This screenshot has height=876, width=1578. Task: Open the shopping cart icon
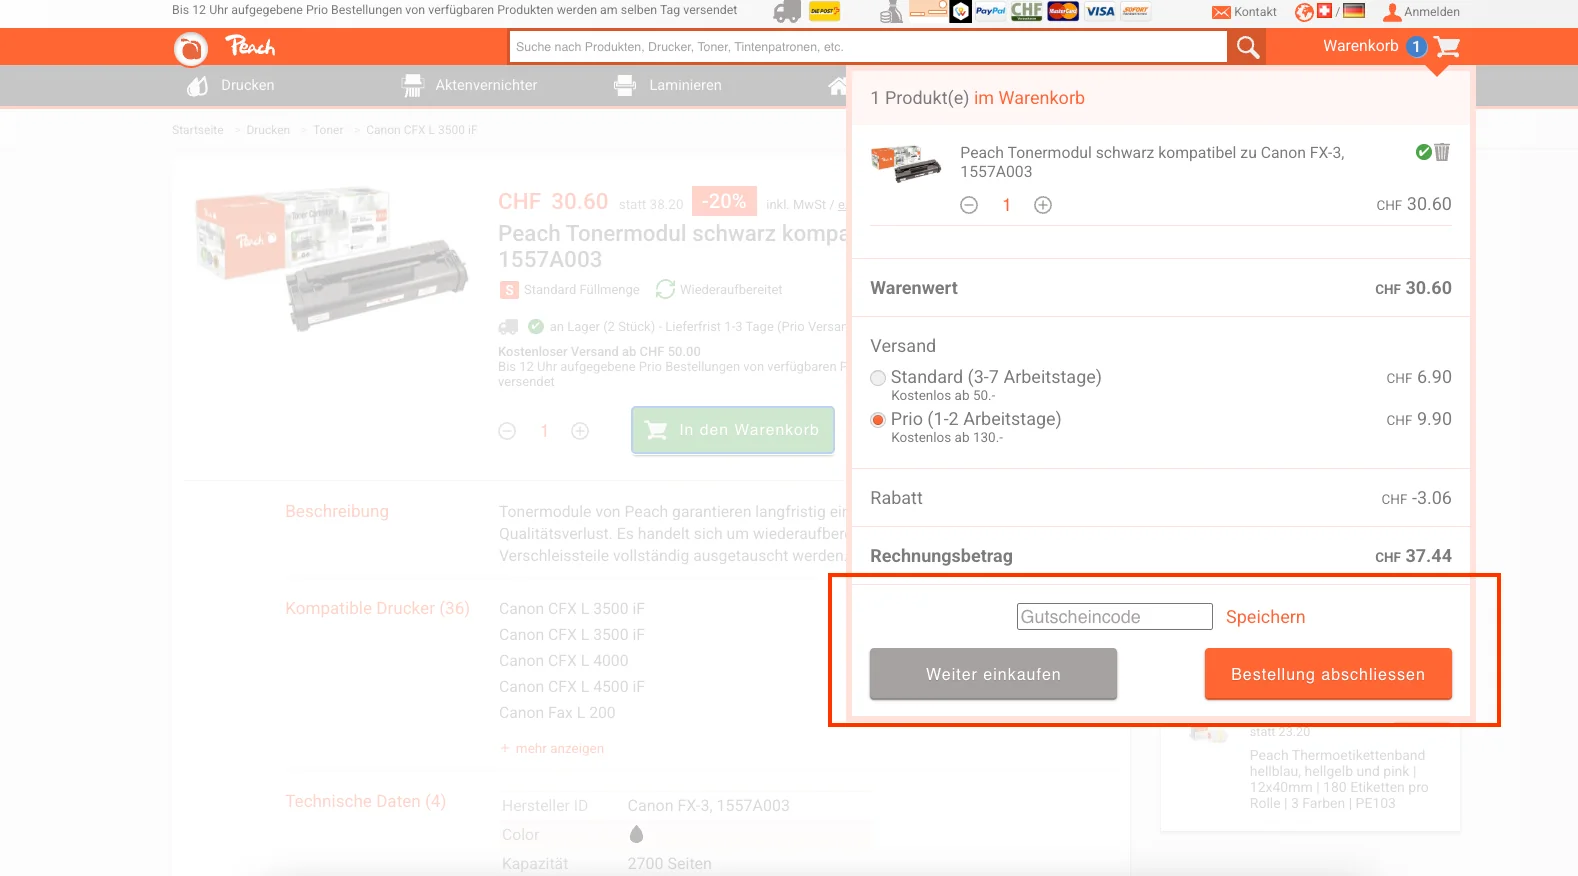pos(1447,47)
